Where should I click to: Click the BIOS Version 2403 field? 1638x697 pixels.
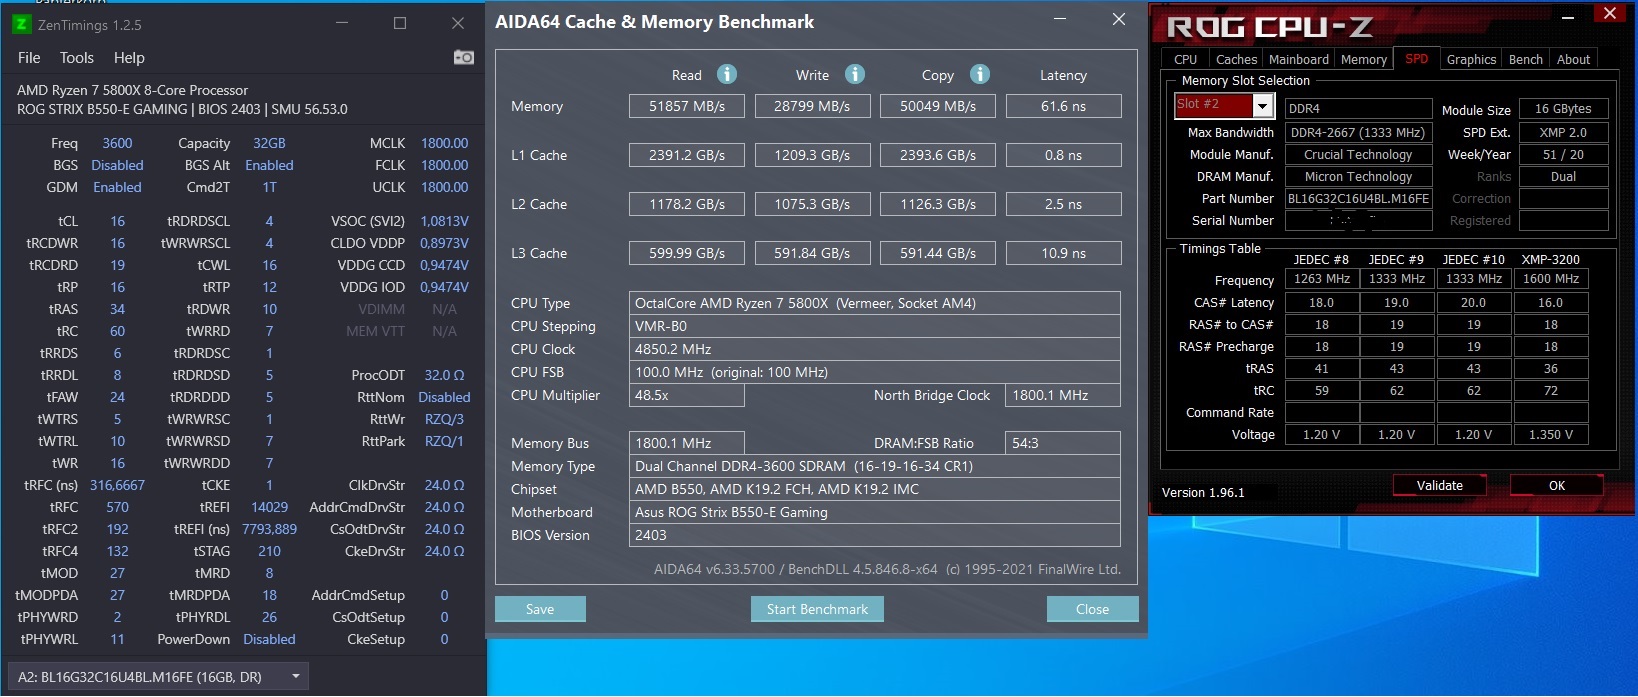tap(875, 535)
